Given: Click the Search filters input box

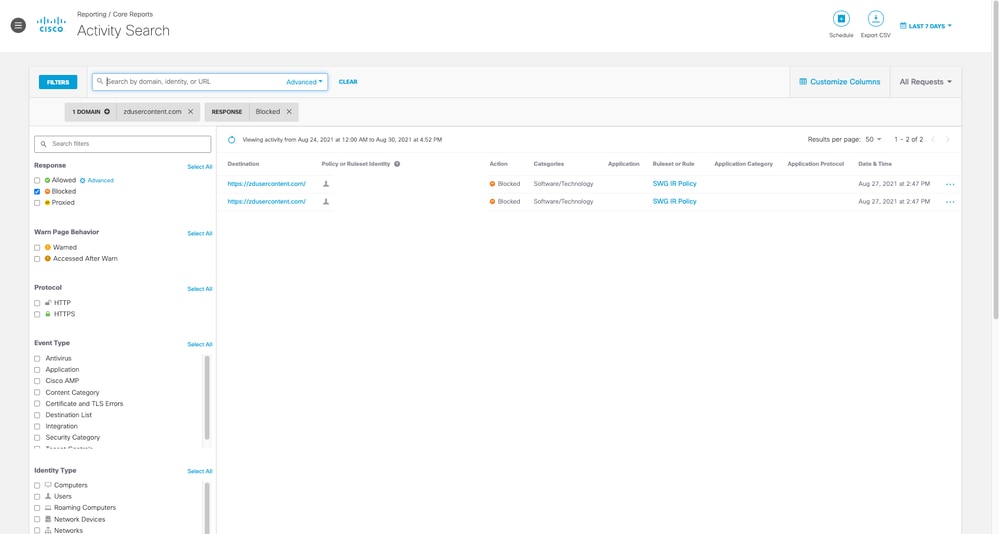Looking at the screenshot, I should (122, 144).
